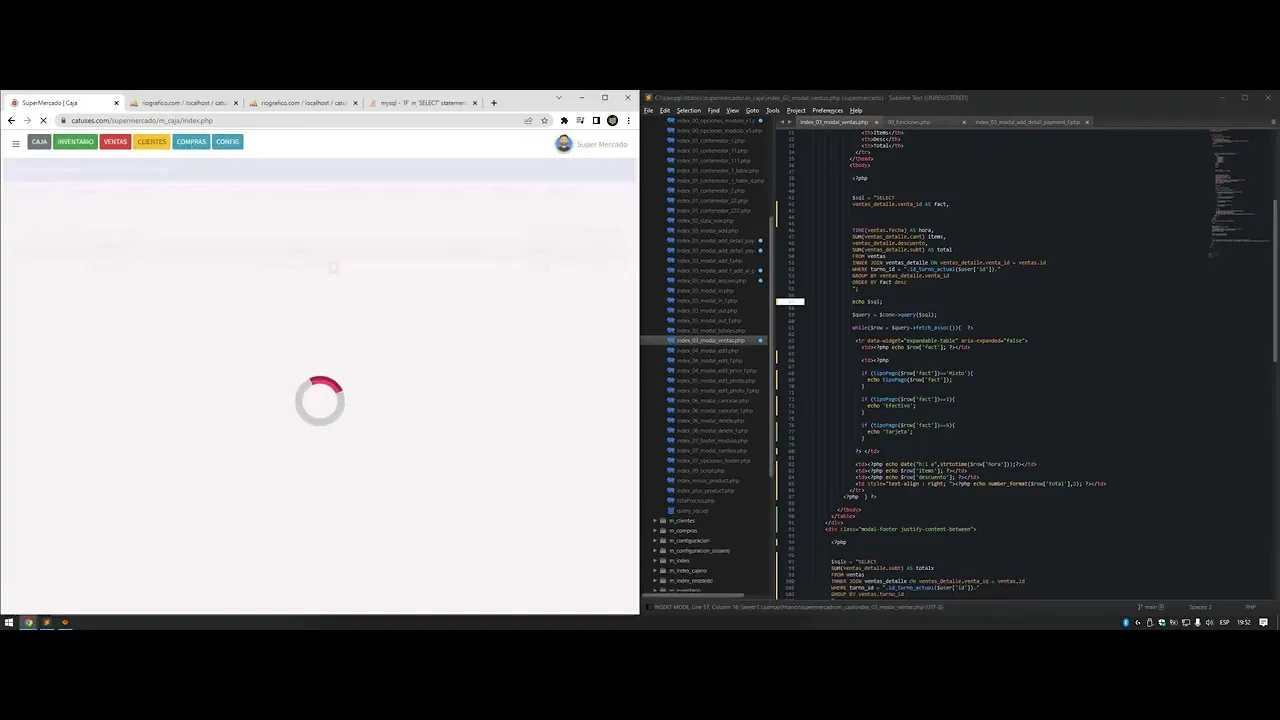
Task: Change syntax via PHP status item
Action: click(x=1250, y=607)
